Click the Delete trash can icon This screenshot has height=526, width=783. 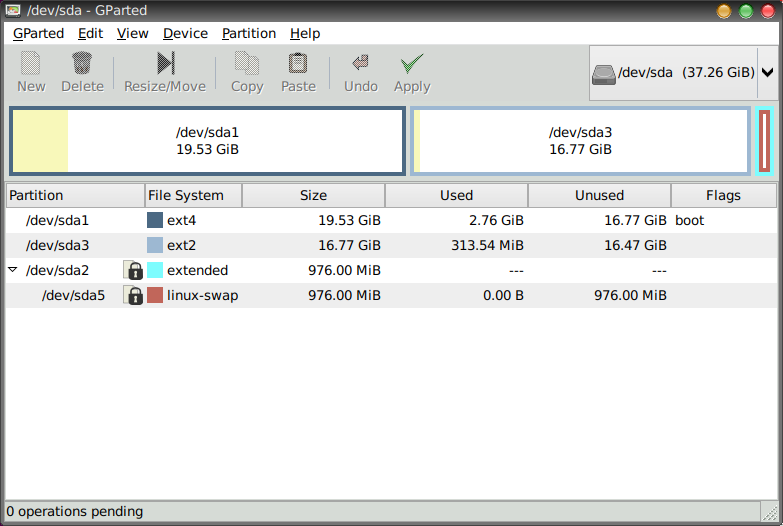click(82, 64)
